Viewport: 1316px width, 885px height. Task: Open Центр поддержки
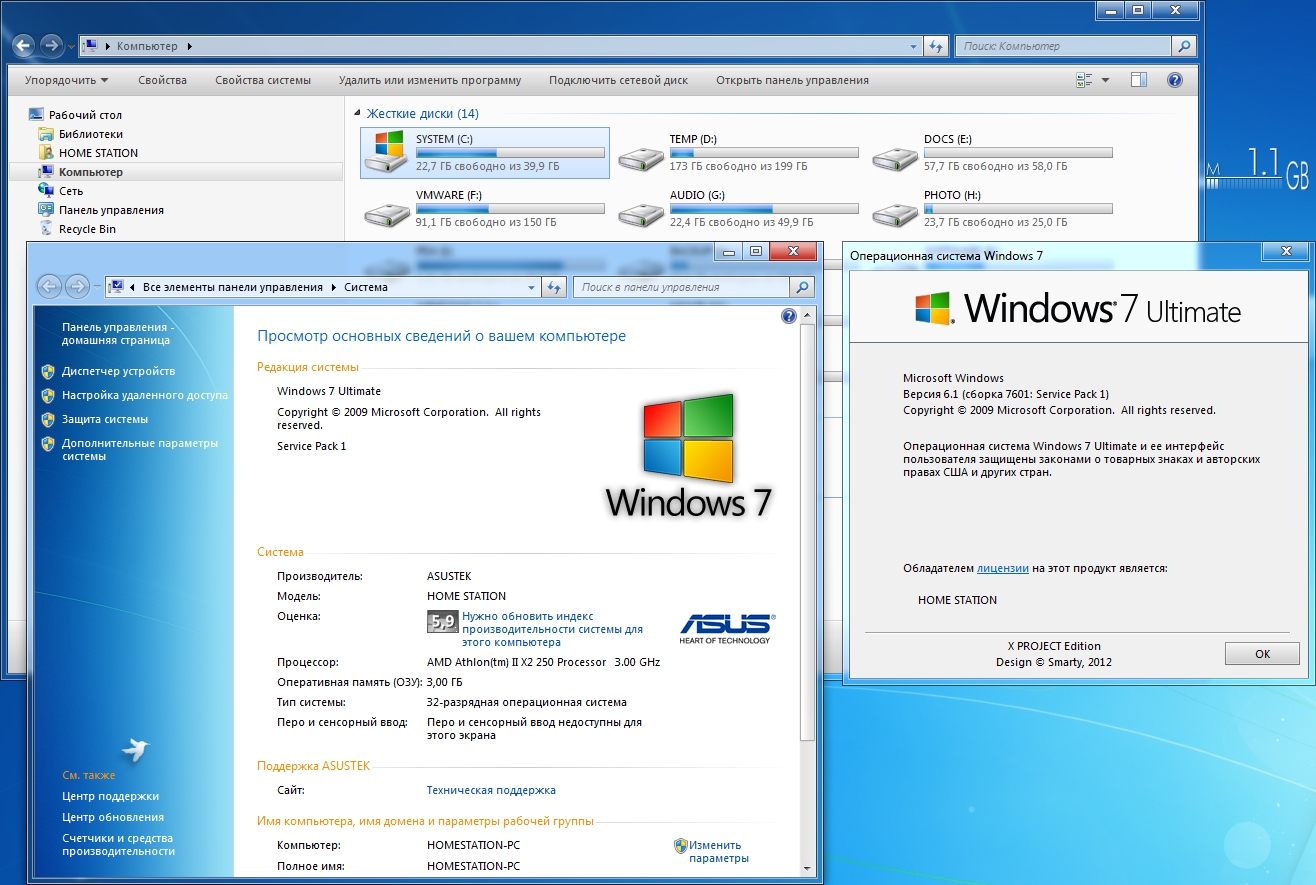tap(110, 796)
